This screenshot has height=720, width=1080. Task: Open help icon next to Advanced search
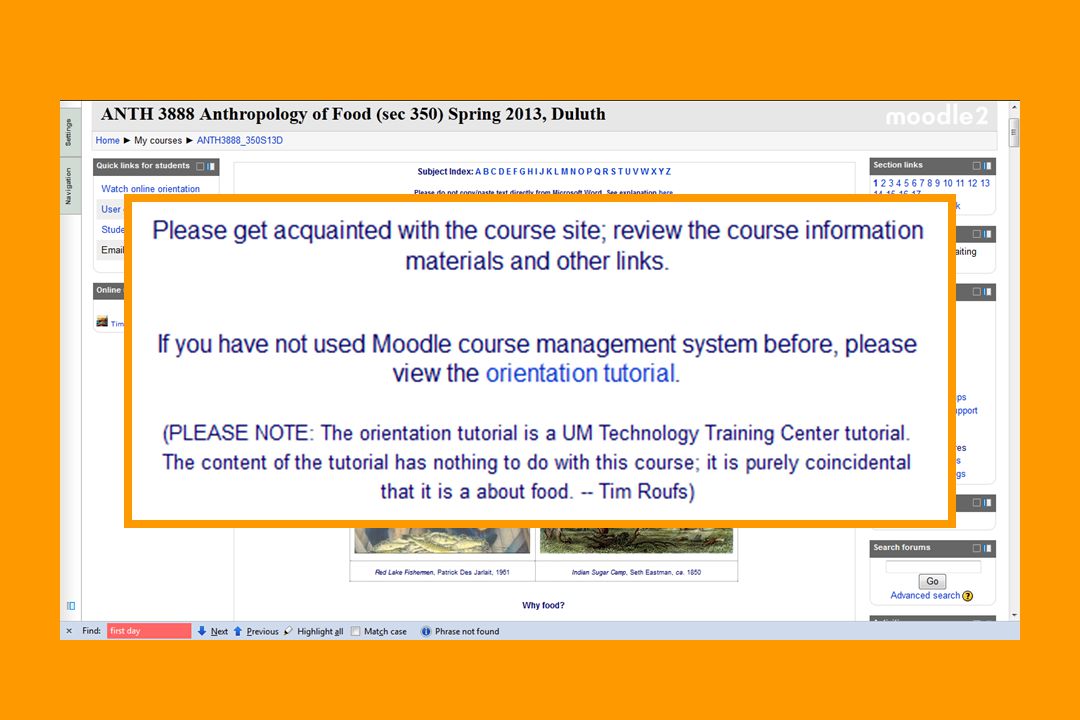click(x=968, y=596)
